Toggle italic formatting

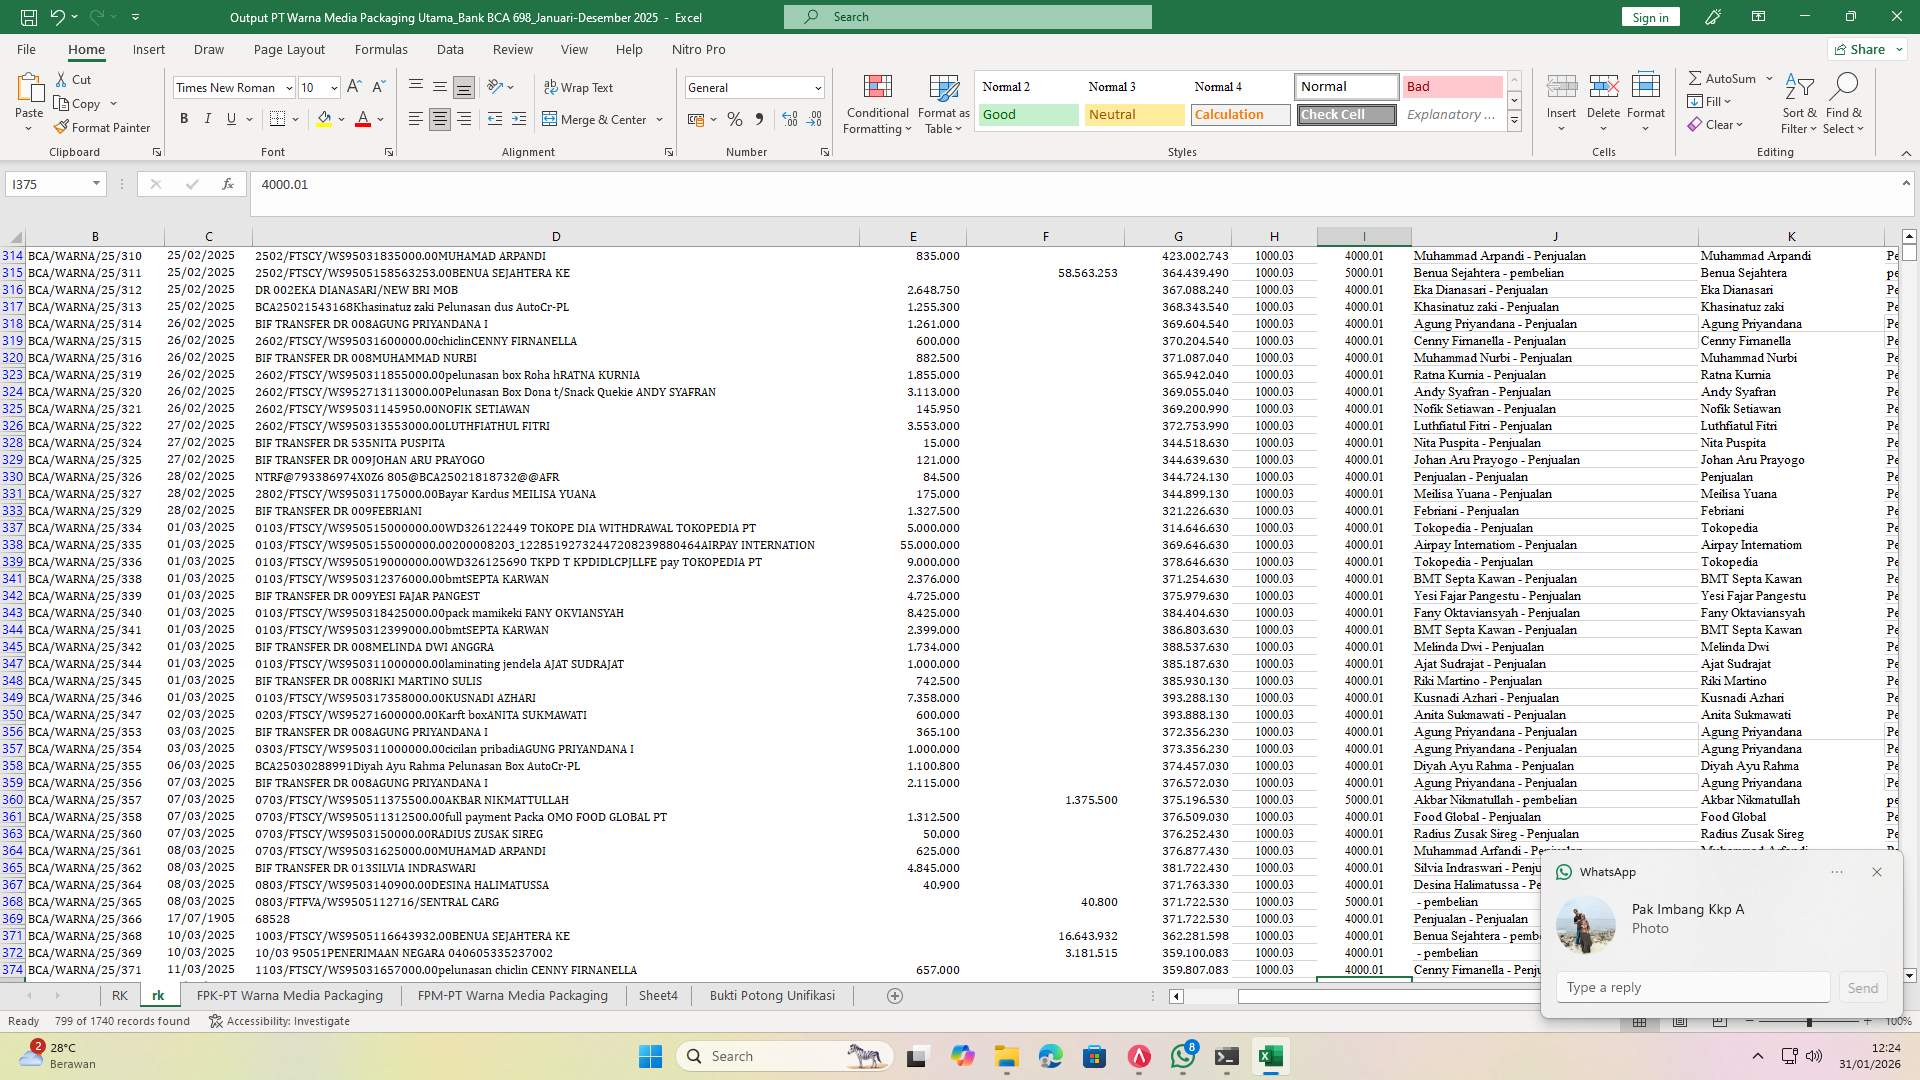click(x=207, y=118)
